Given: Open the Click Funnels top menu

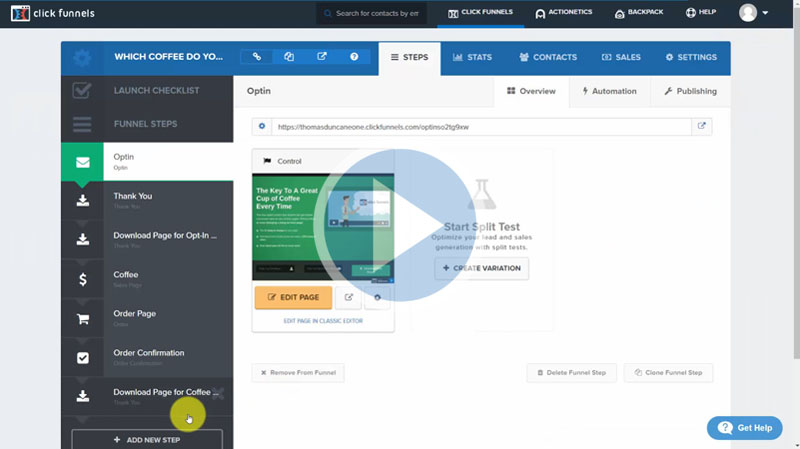Looking at the screenshot, I should 480,13.
